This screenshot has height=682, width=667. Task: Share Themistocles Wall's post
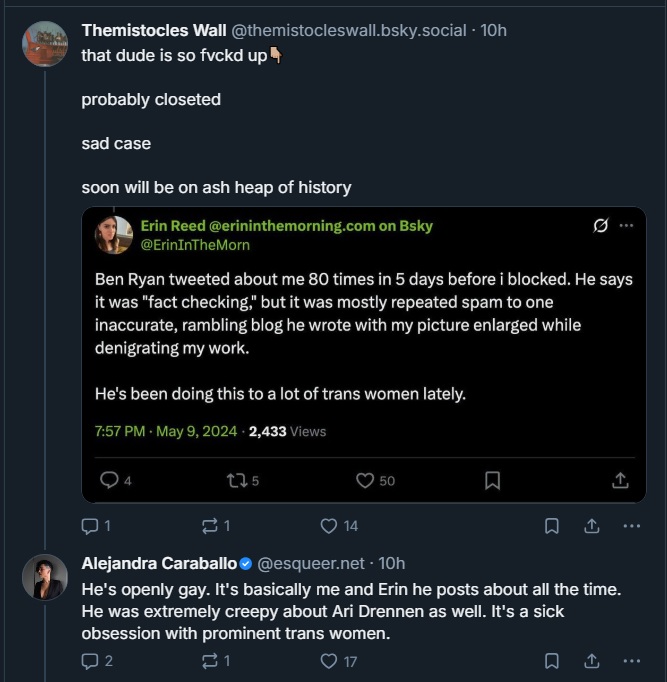coord(591,525)
